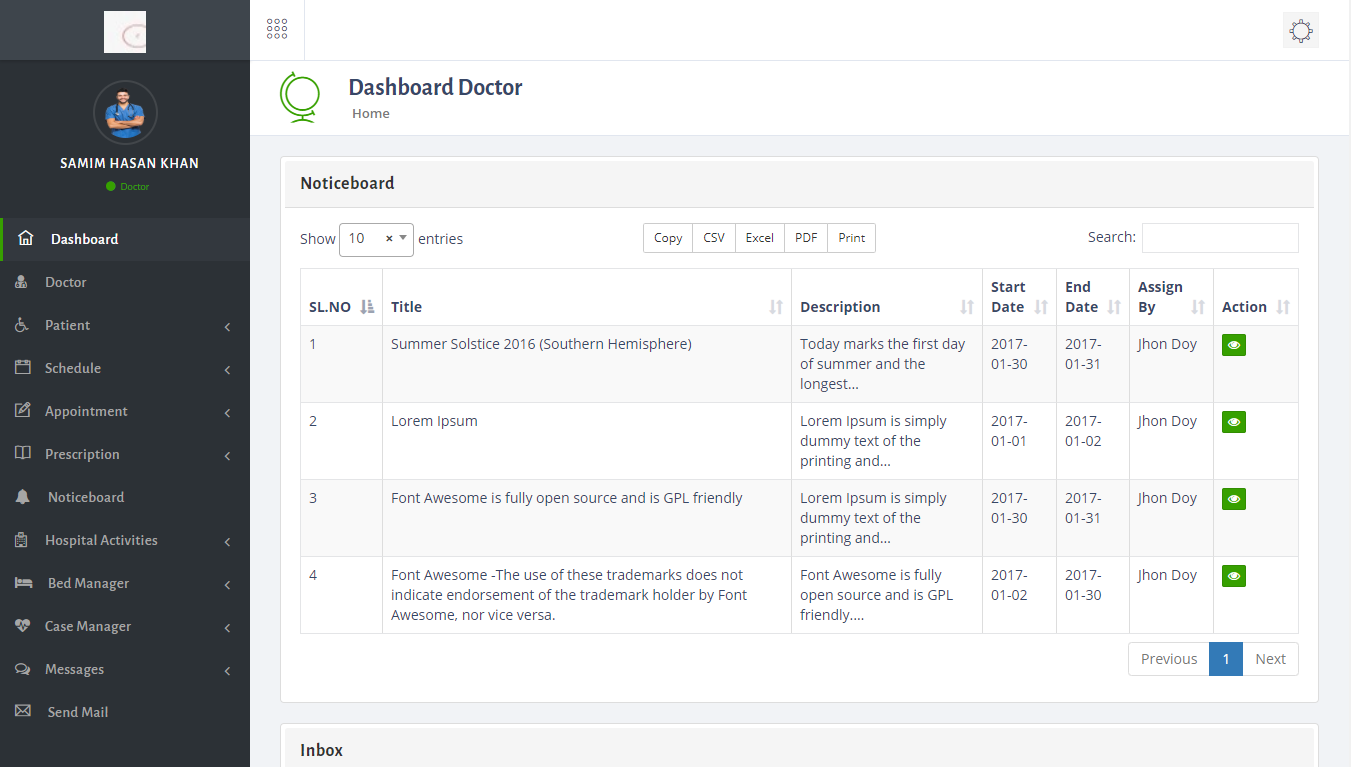The height and width of the screenshot is (767, 1351).
Task: Click Samim Hasan Khan profile avatar
Action: [125, 112]
